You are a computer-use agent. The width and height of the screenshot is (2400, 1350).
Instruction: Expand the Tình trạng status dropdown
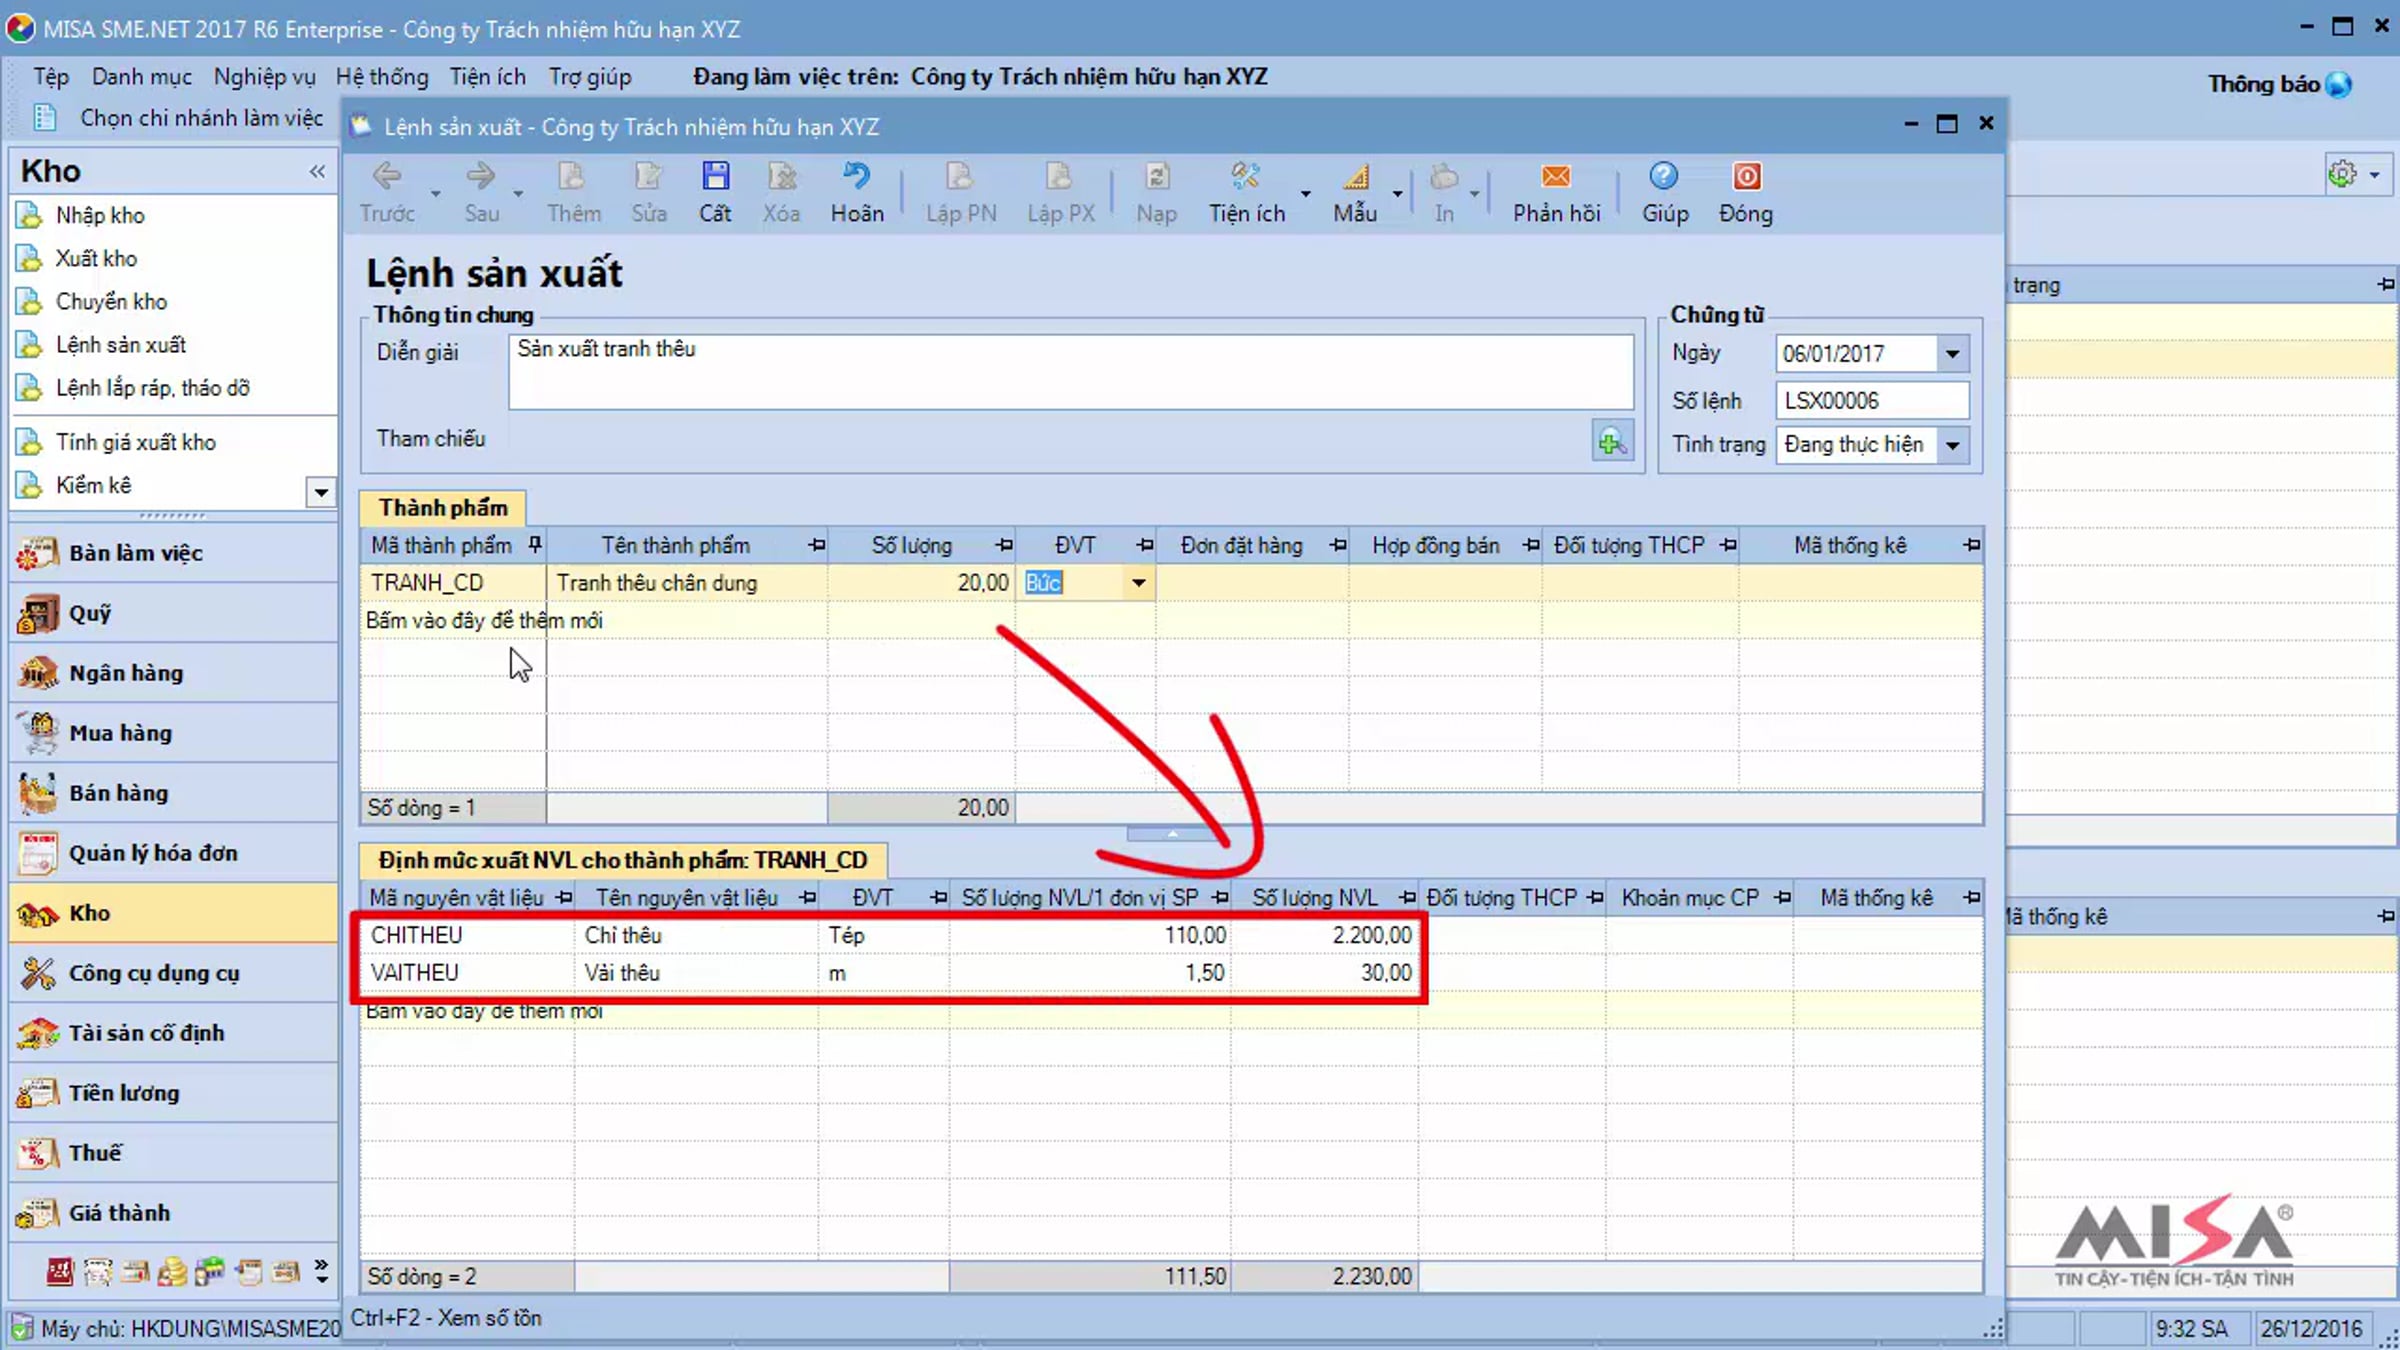coord(1952,445)
